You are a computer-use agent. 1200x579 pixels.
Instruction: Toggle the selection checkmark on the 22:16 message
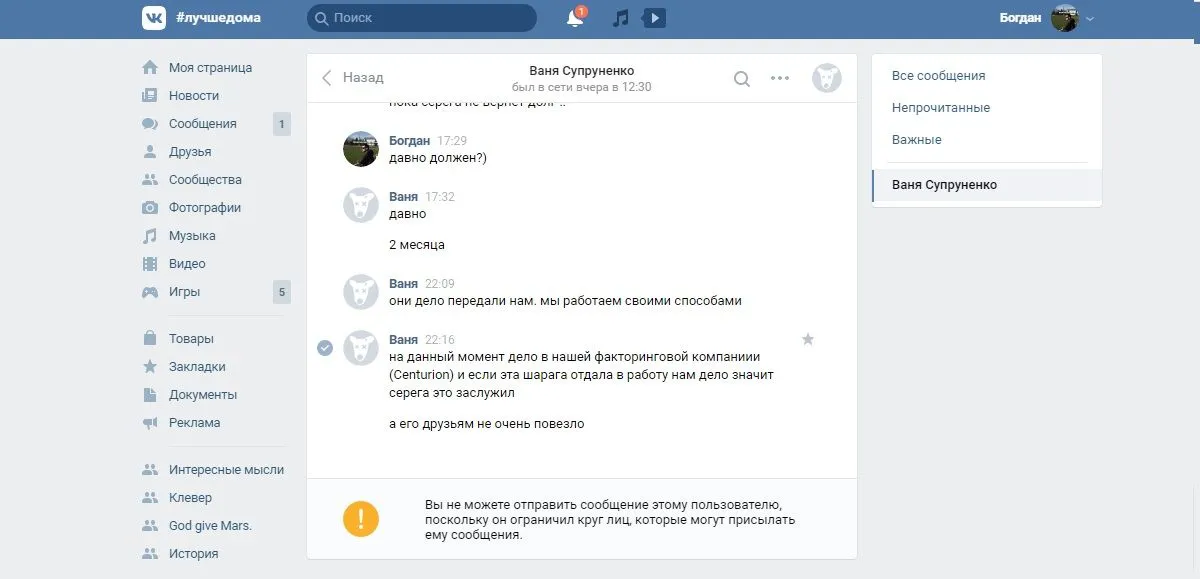pyautogui.click(x=325, y=348)
